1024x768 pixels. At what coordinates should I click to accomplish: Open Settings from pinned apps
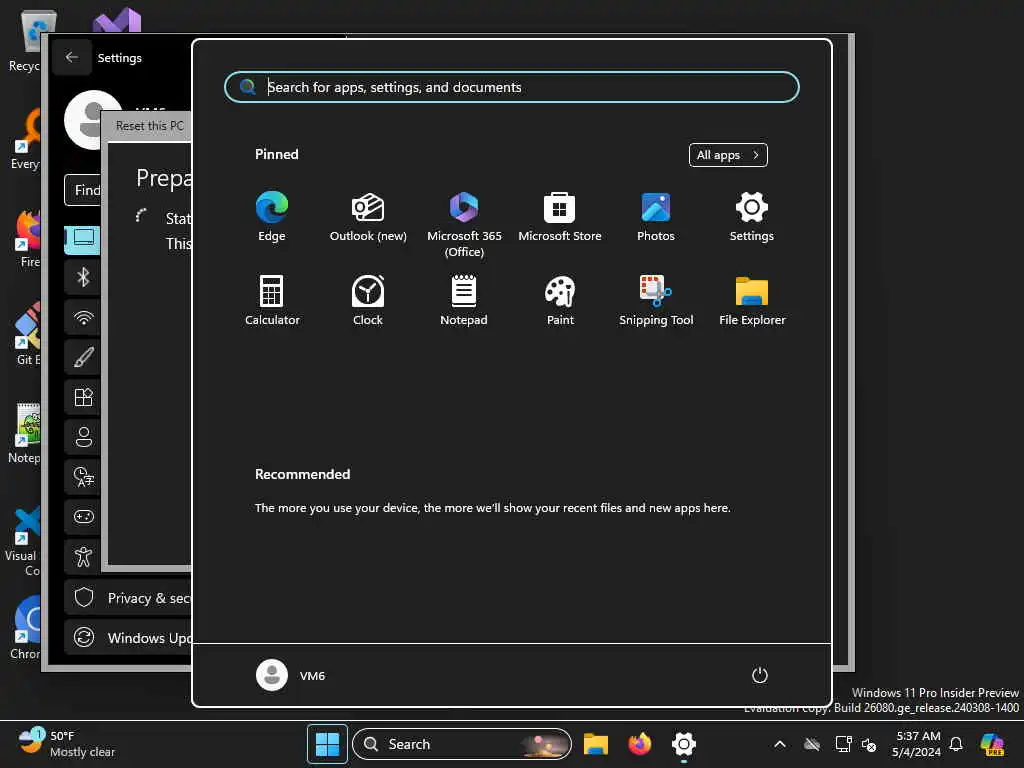click(752, 217)
